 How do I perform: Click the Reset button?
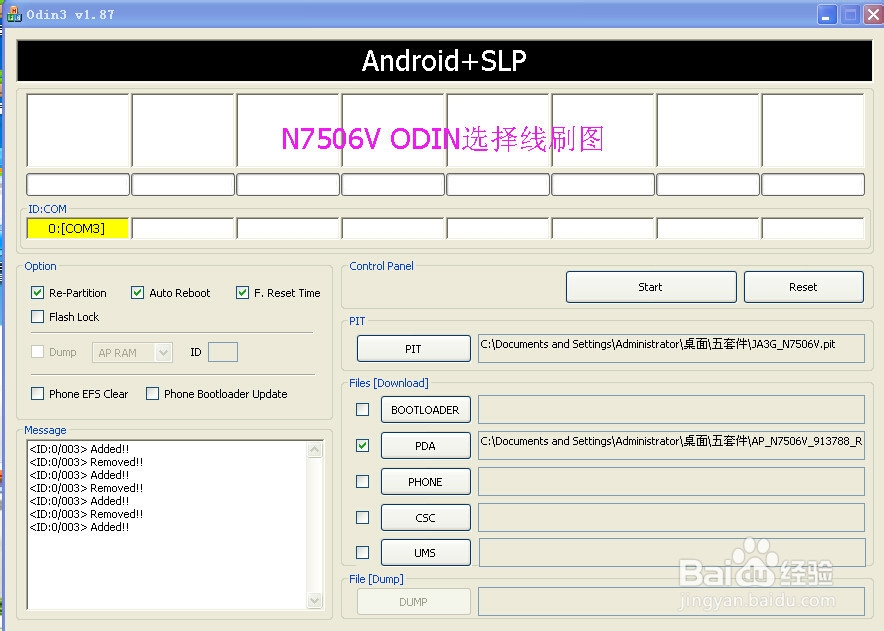pos(803,287)
